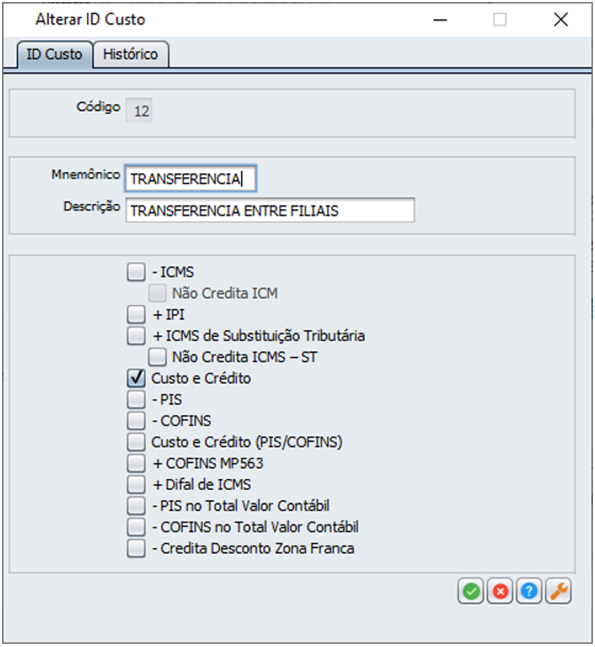Viewport: 595px width, 647px height.
Task: Switch to the Histórico tab
Action: tap(130, 54)
